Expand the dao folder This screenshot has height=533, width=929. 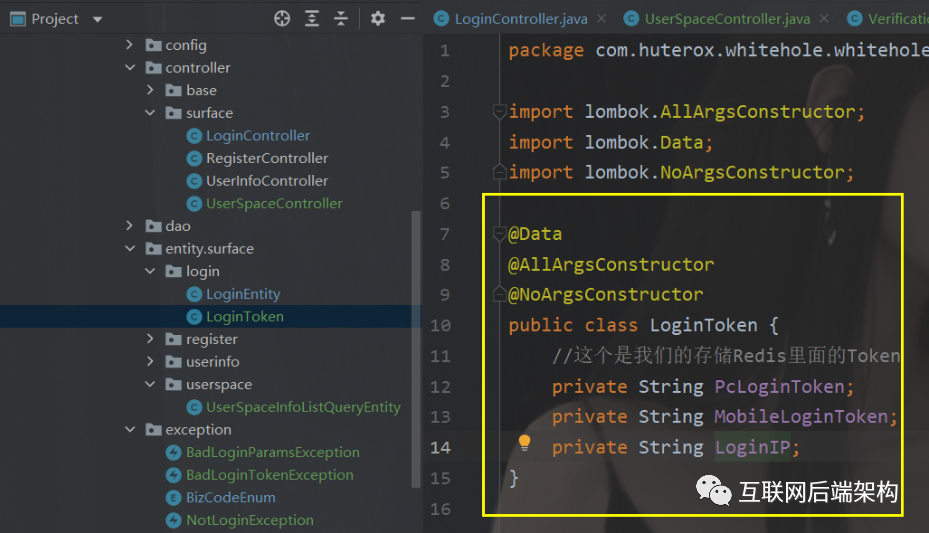(x=129, y=226)
